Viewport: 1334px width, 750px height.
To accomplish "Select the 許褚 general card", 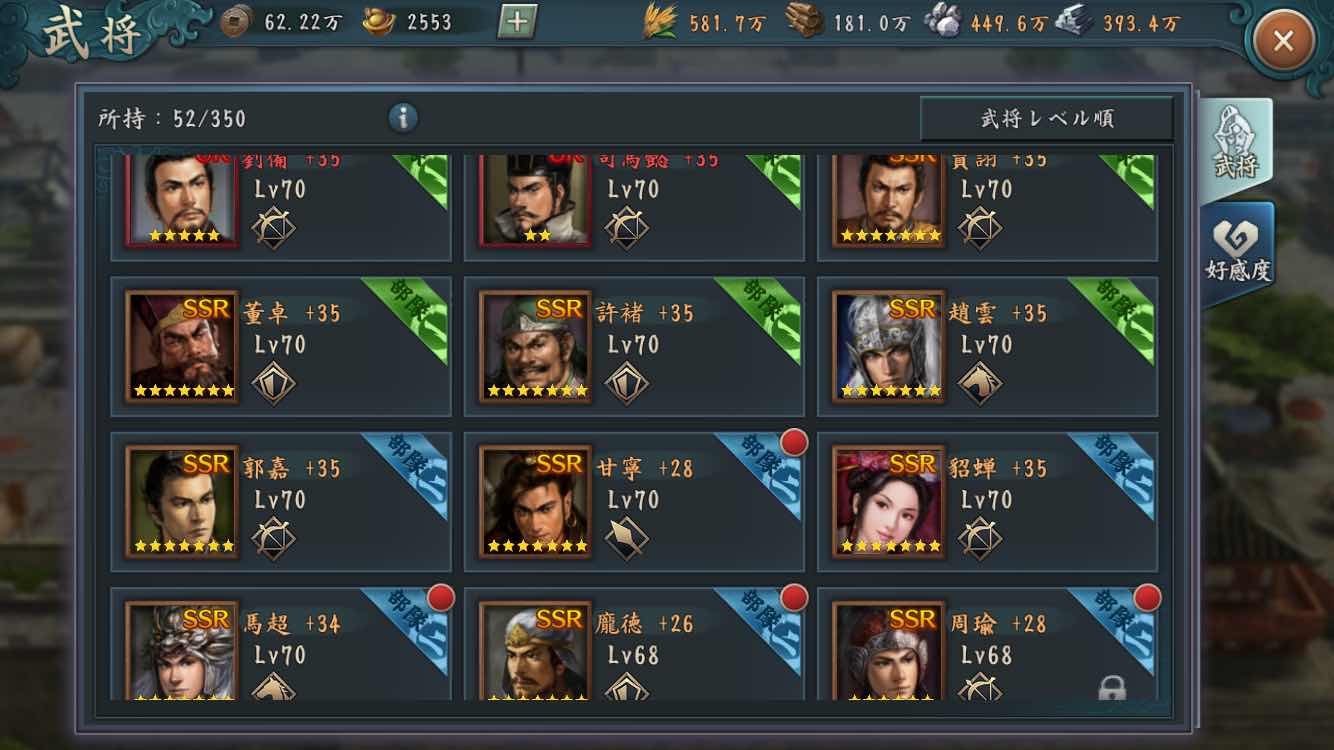I will tap(634, 346).
